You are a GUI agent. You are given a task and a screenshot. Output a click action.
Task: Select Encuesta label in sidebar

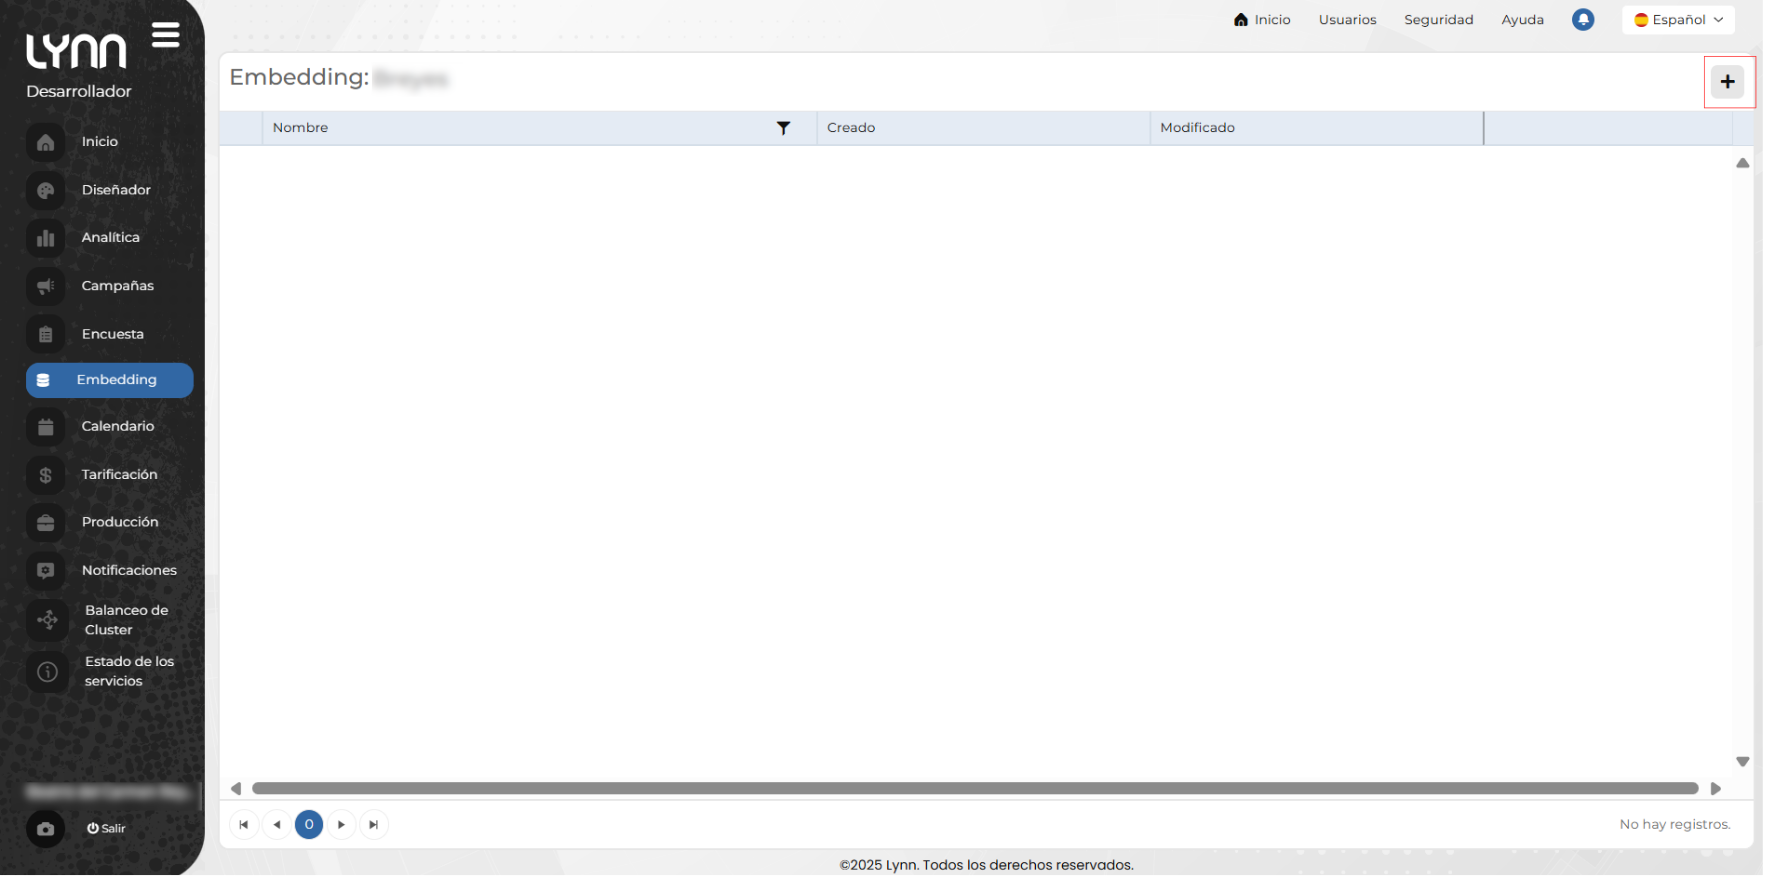[x=113, y=335]
